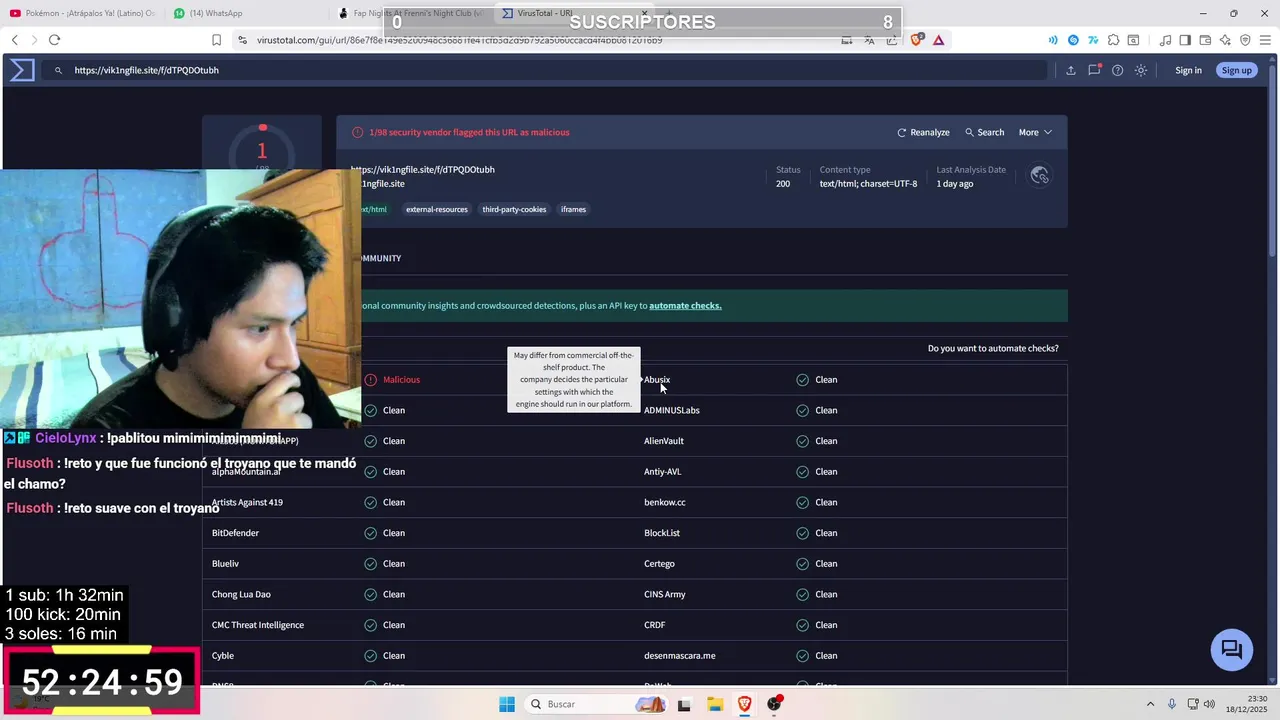
Task: Expand the More dropdown menu
Action: (x=1035, y=132)
